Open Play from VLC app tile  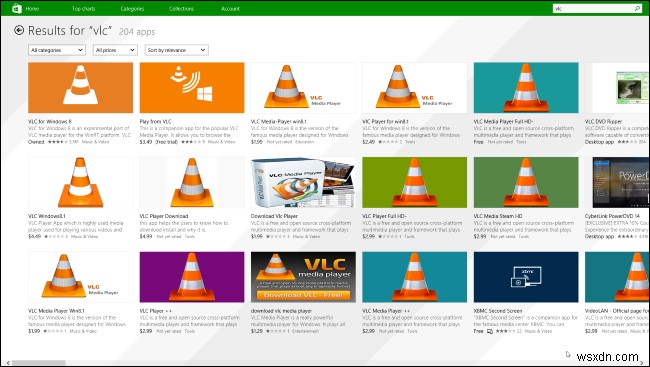[192, 87]
